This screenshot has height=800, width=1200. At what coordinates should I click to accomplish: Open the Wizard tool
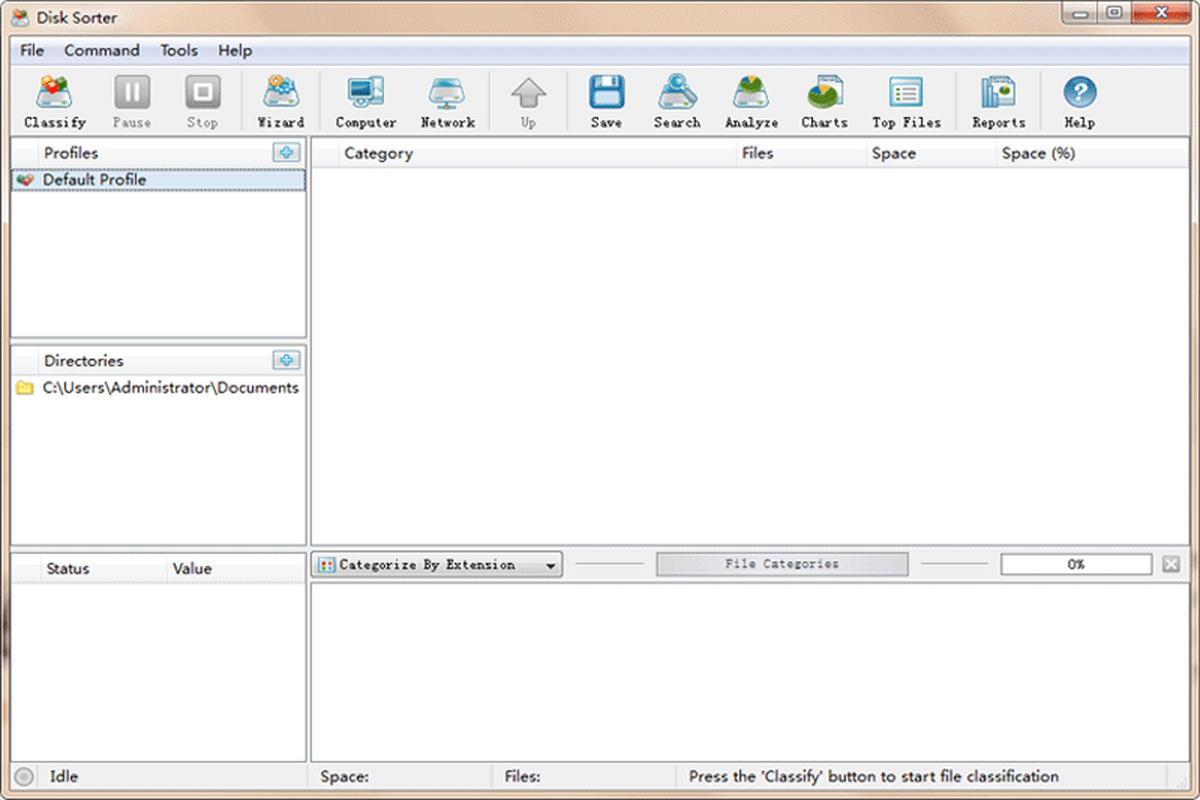click(x=280, y=100)
